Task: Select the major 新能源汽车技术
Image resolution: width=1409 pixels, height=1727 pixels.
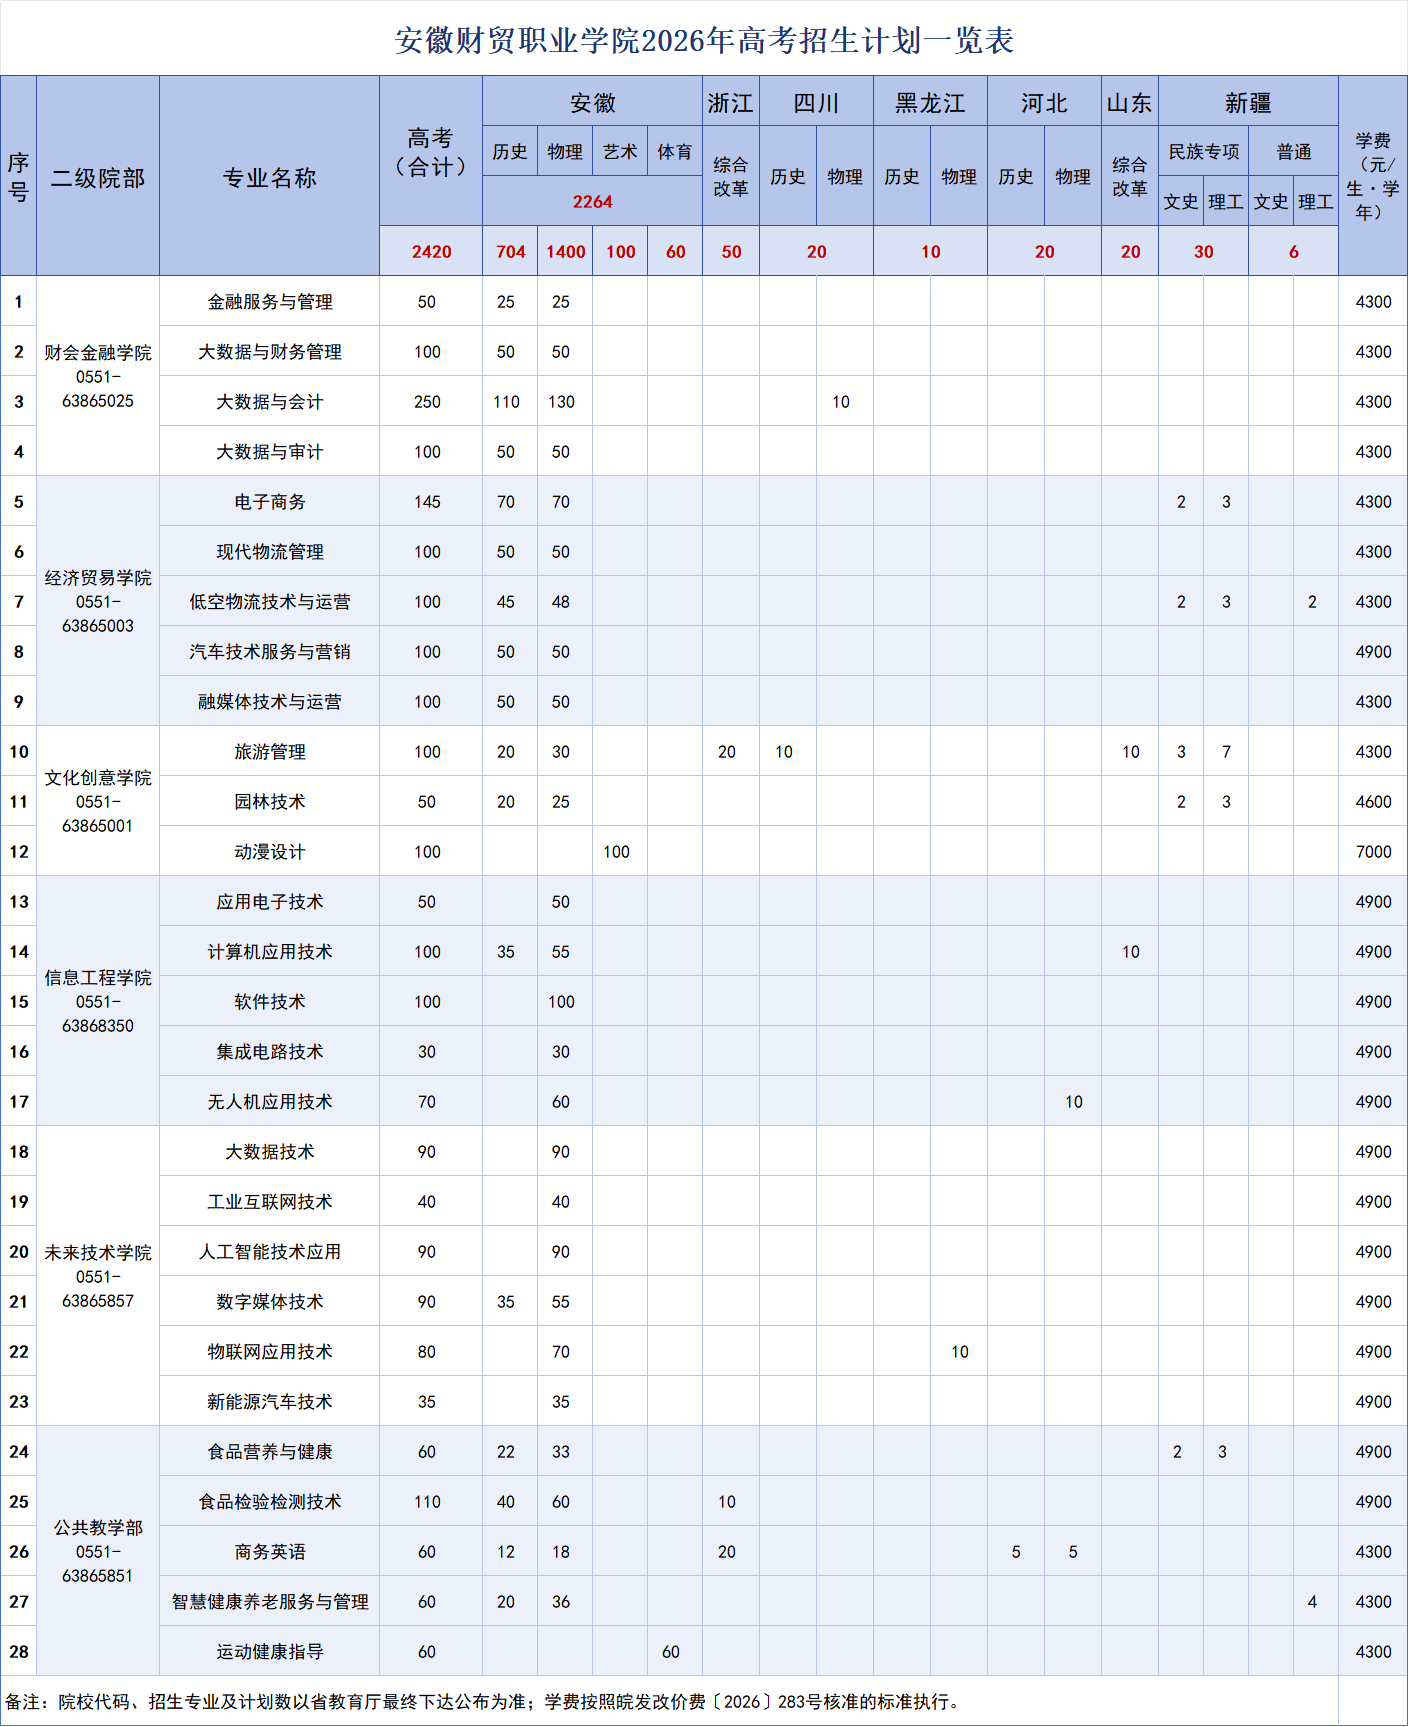Action: pyautogui.click(x=269, y=1401)
